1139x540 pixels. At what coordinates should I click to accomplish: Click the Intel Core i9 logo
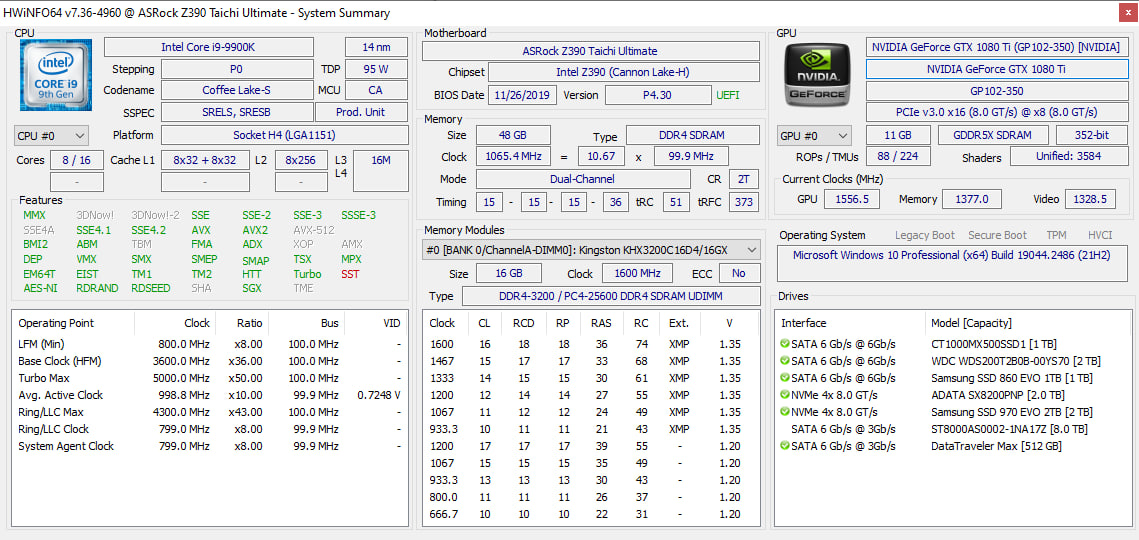click(x=56, y=76)
